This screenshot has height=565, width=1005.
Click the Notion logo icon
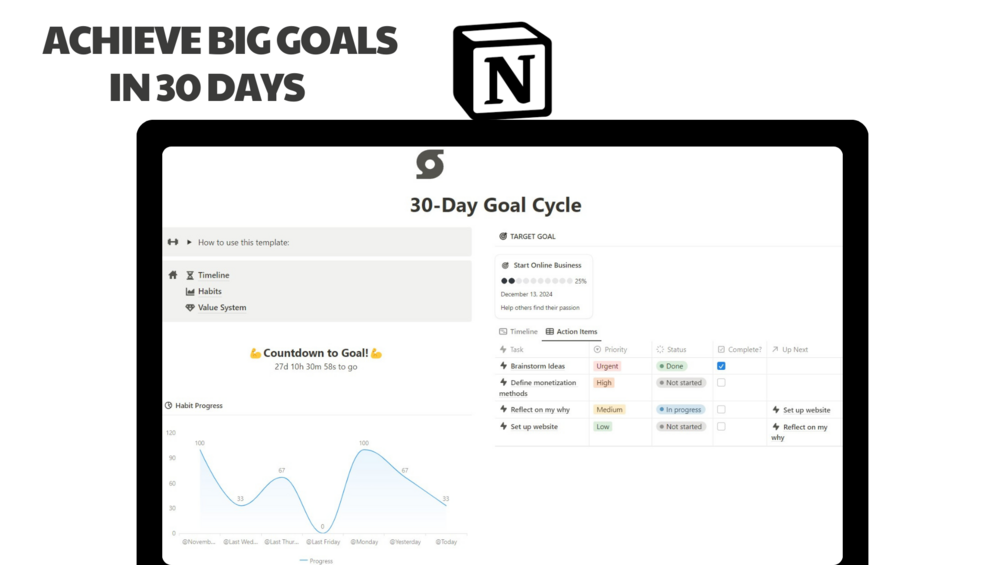click(x=502, y=70)
